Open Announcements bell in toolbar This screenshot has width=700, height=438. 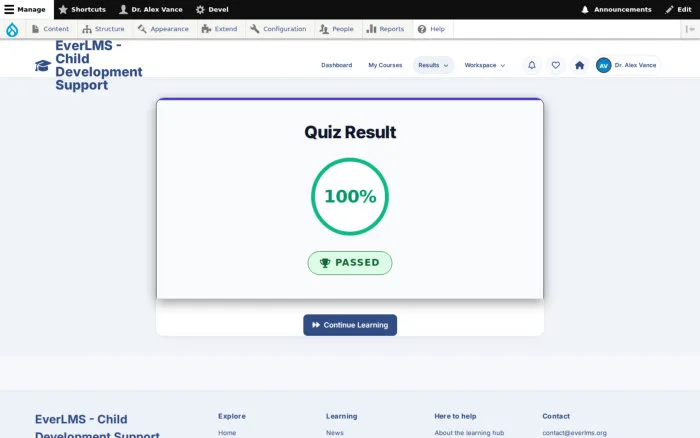click(616, 9)
